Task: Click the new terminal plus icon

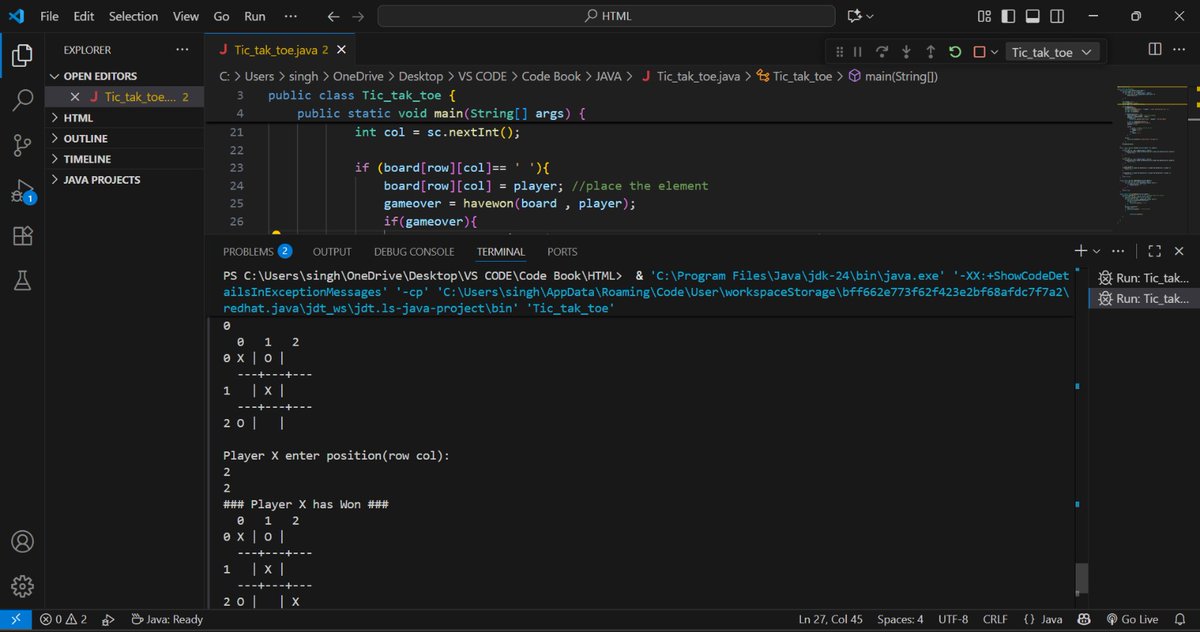Action: (x=1081, y=251)
